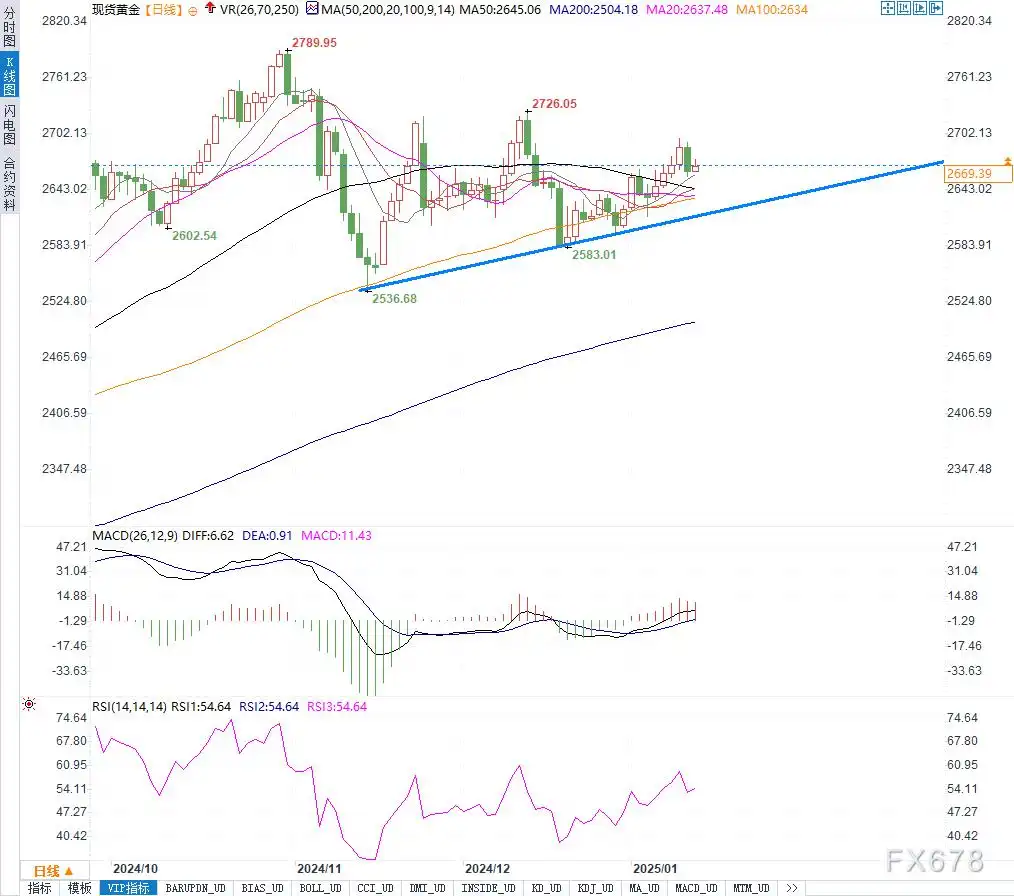Click the 现货黄金 instrument title
The height and width of the screenshot is (896, 1014).
116,10
